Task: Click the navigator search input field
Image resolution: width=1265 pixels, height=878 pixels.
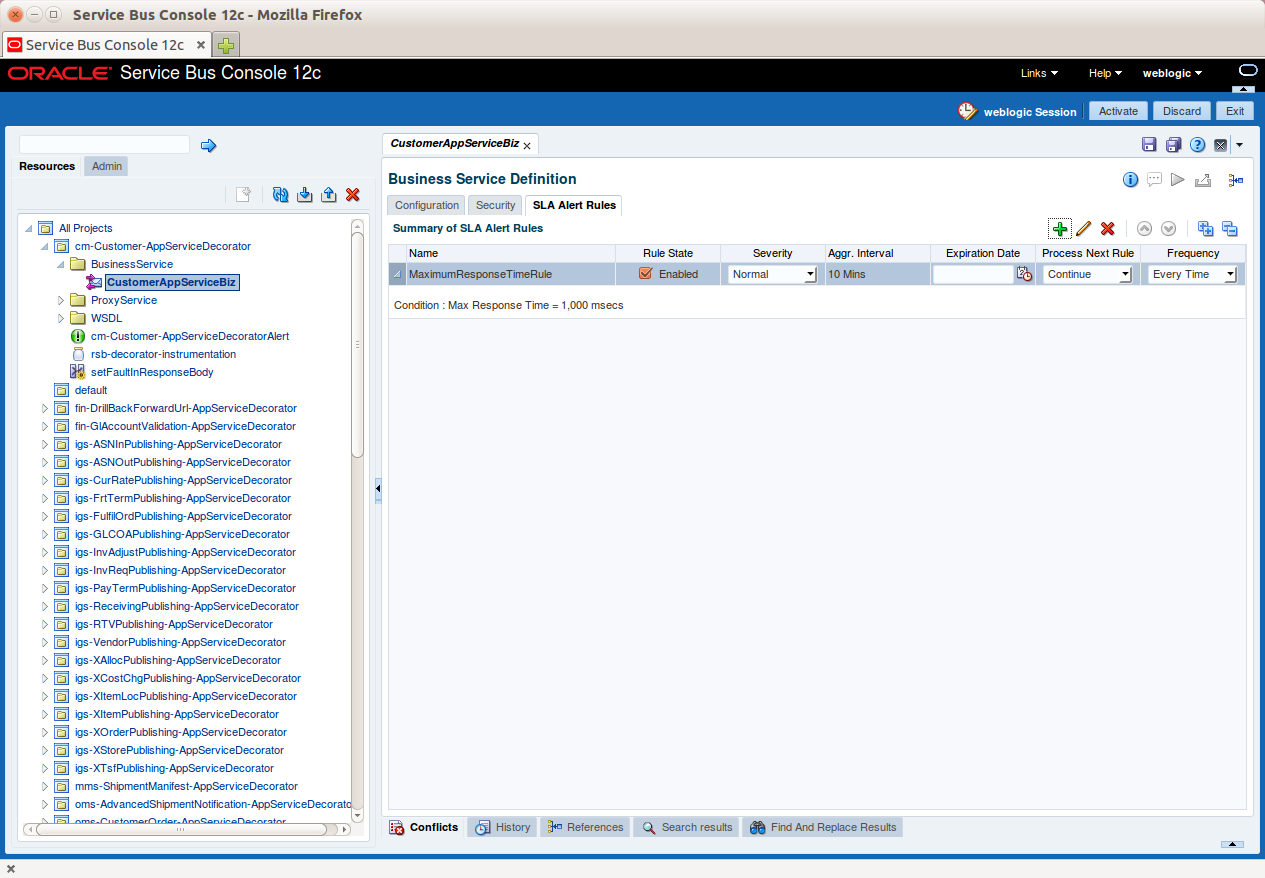Action: coord(104,145)
